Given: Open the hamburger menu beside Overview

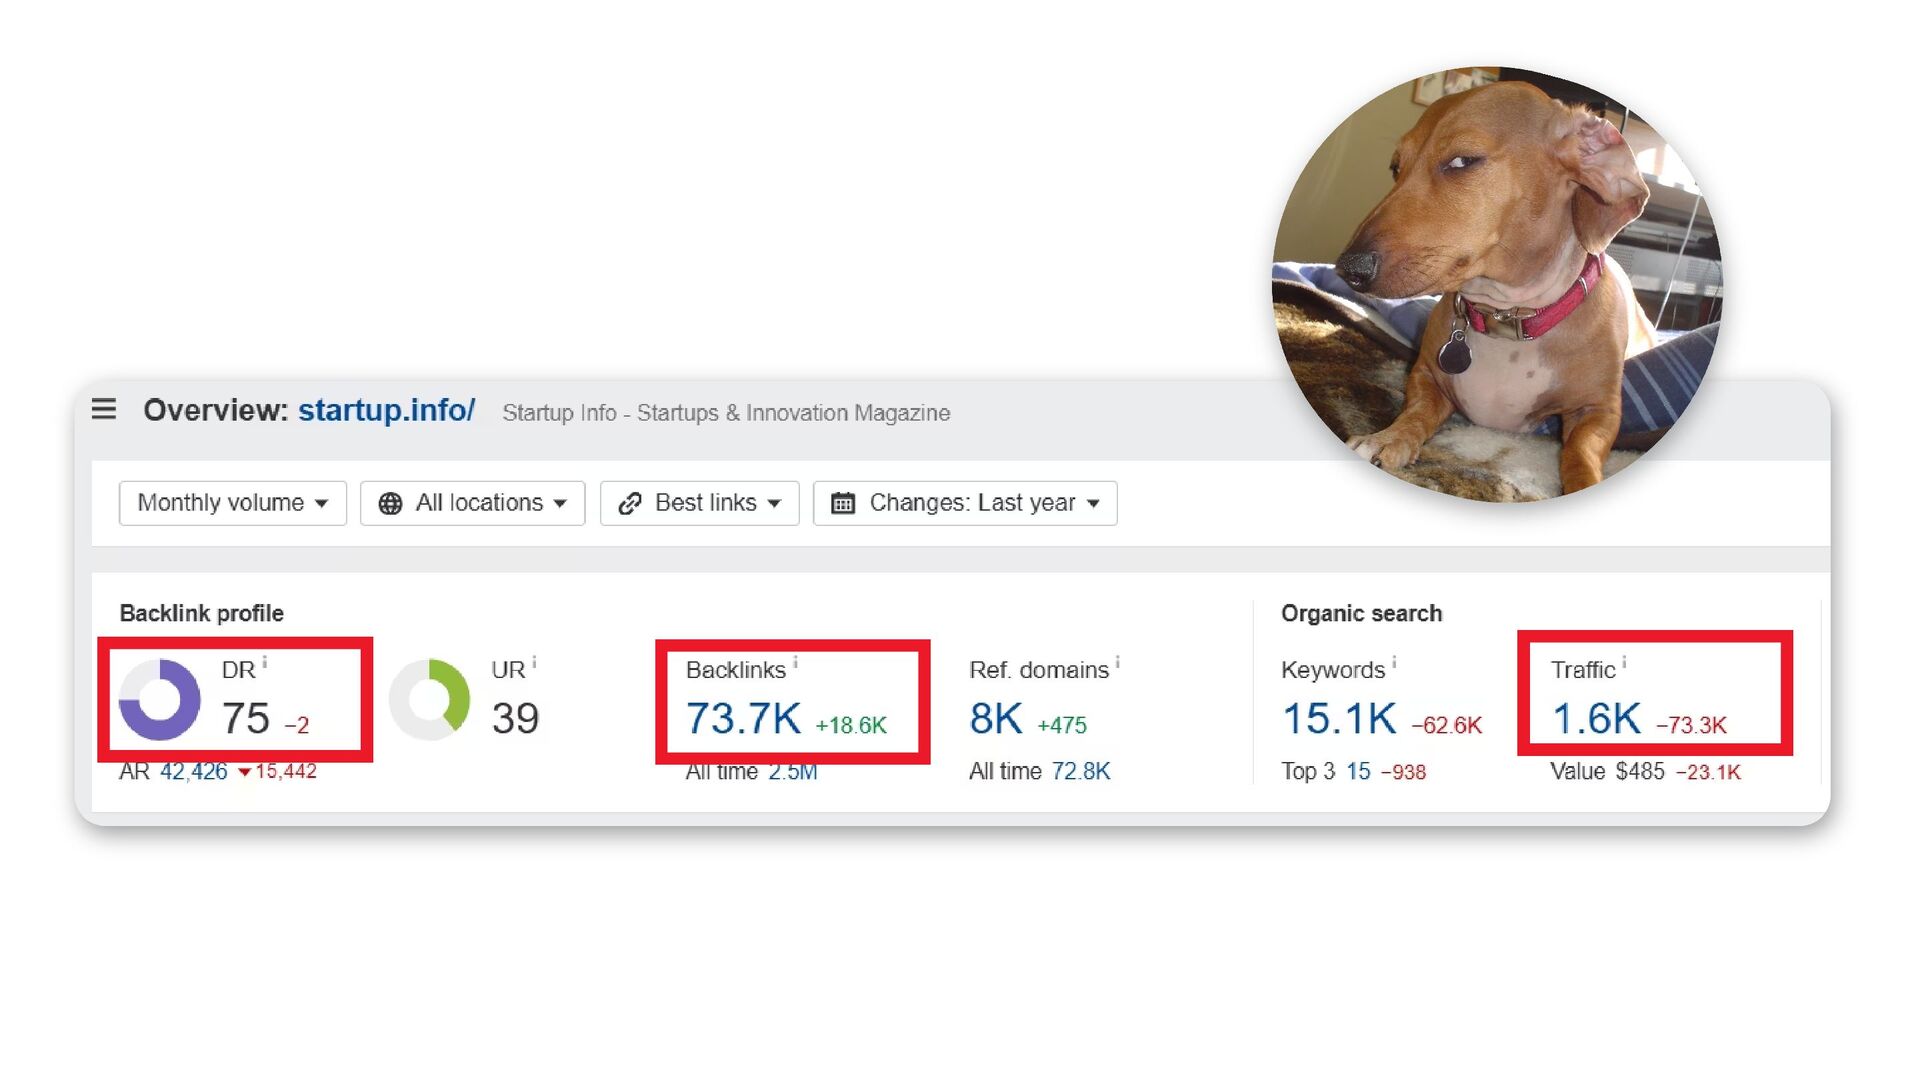Looking at the screenshot, I should click(104, 409).
